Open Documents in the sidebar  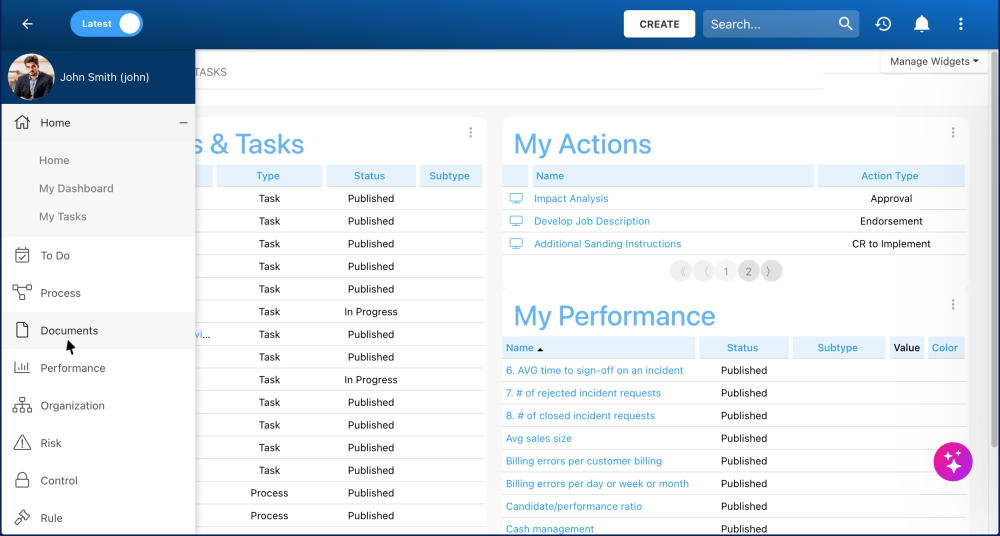click(x=69, y=331)
